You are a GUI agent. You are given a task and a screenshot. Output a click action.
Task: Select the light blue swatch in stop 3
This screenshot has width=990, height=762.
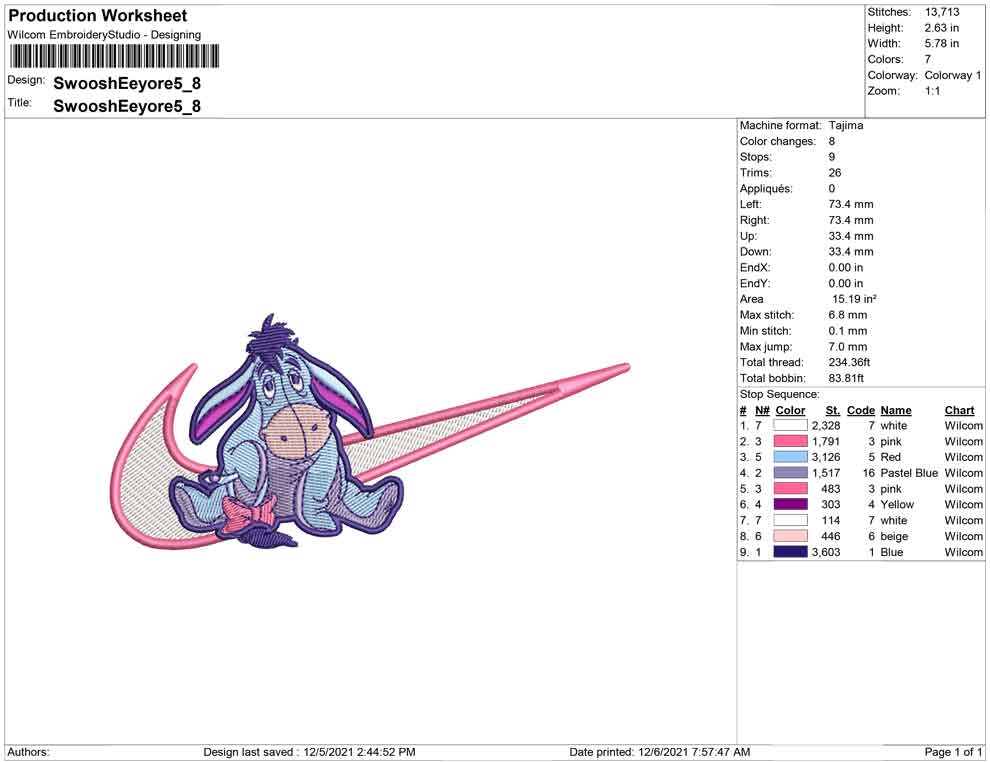click(x=790, y=457)
